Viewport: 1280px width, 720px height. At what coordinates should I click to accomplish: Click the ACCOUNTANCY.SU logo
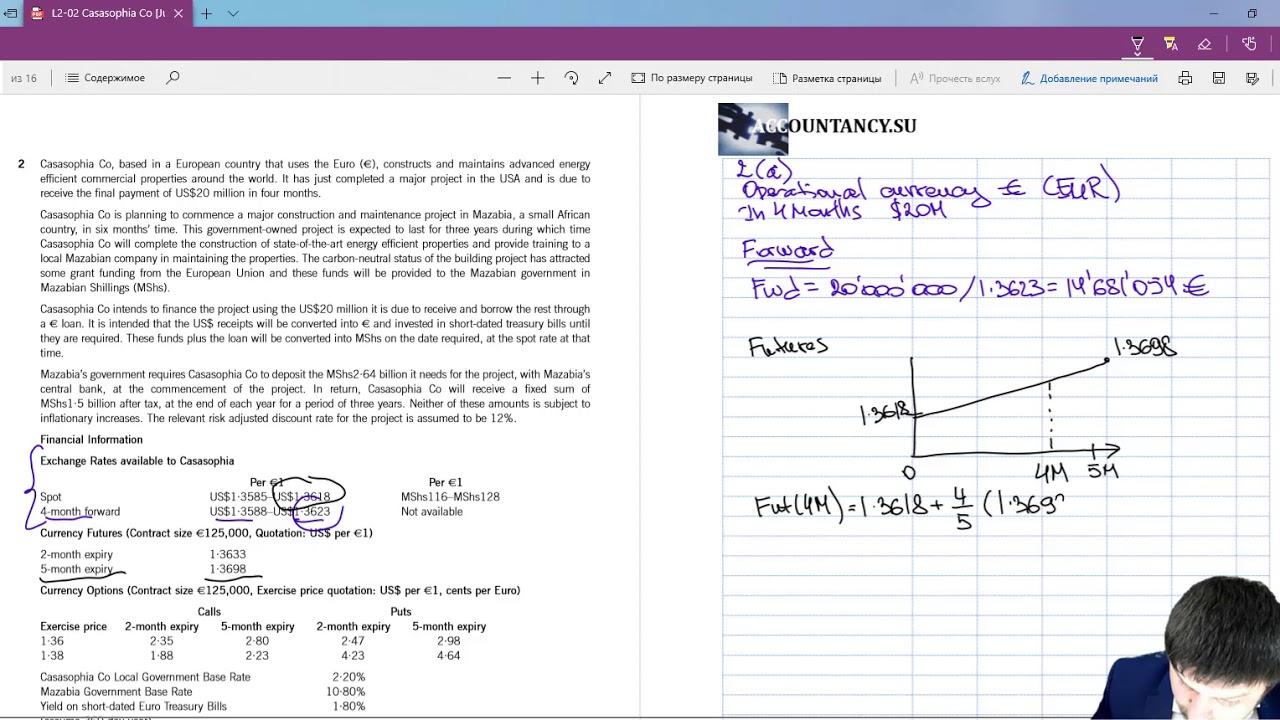[x=817, y=128]
